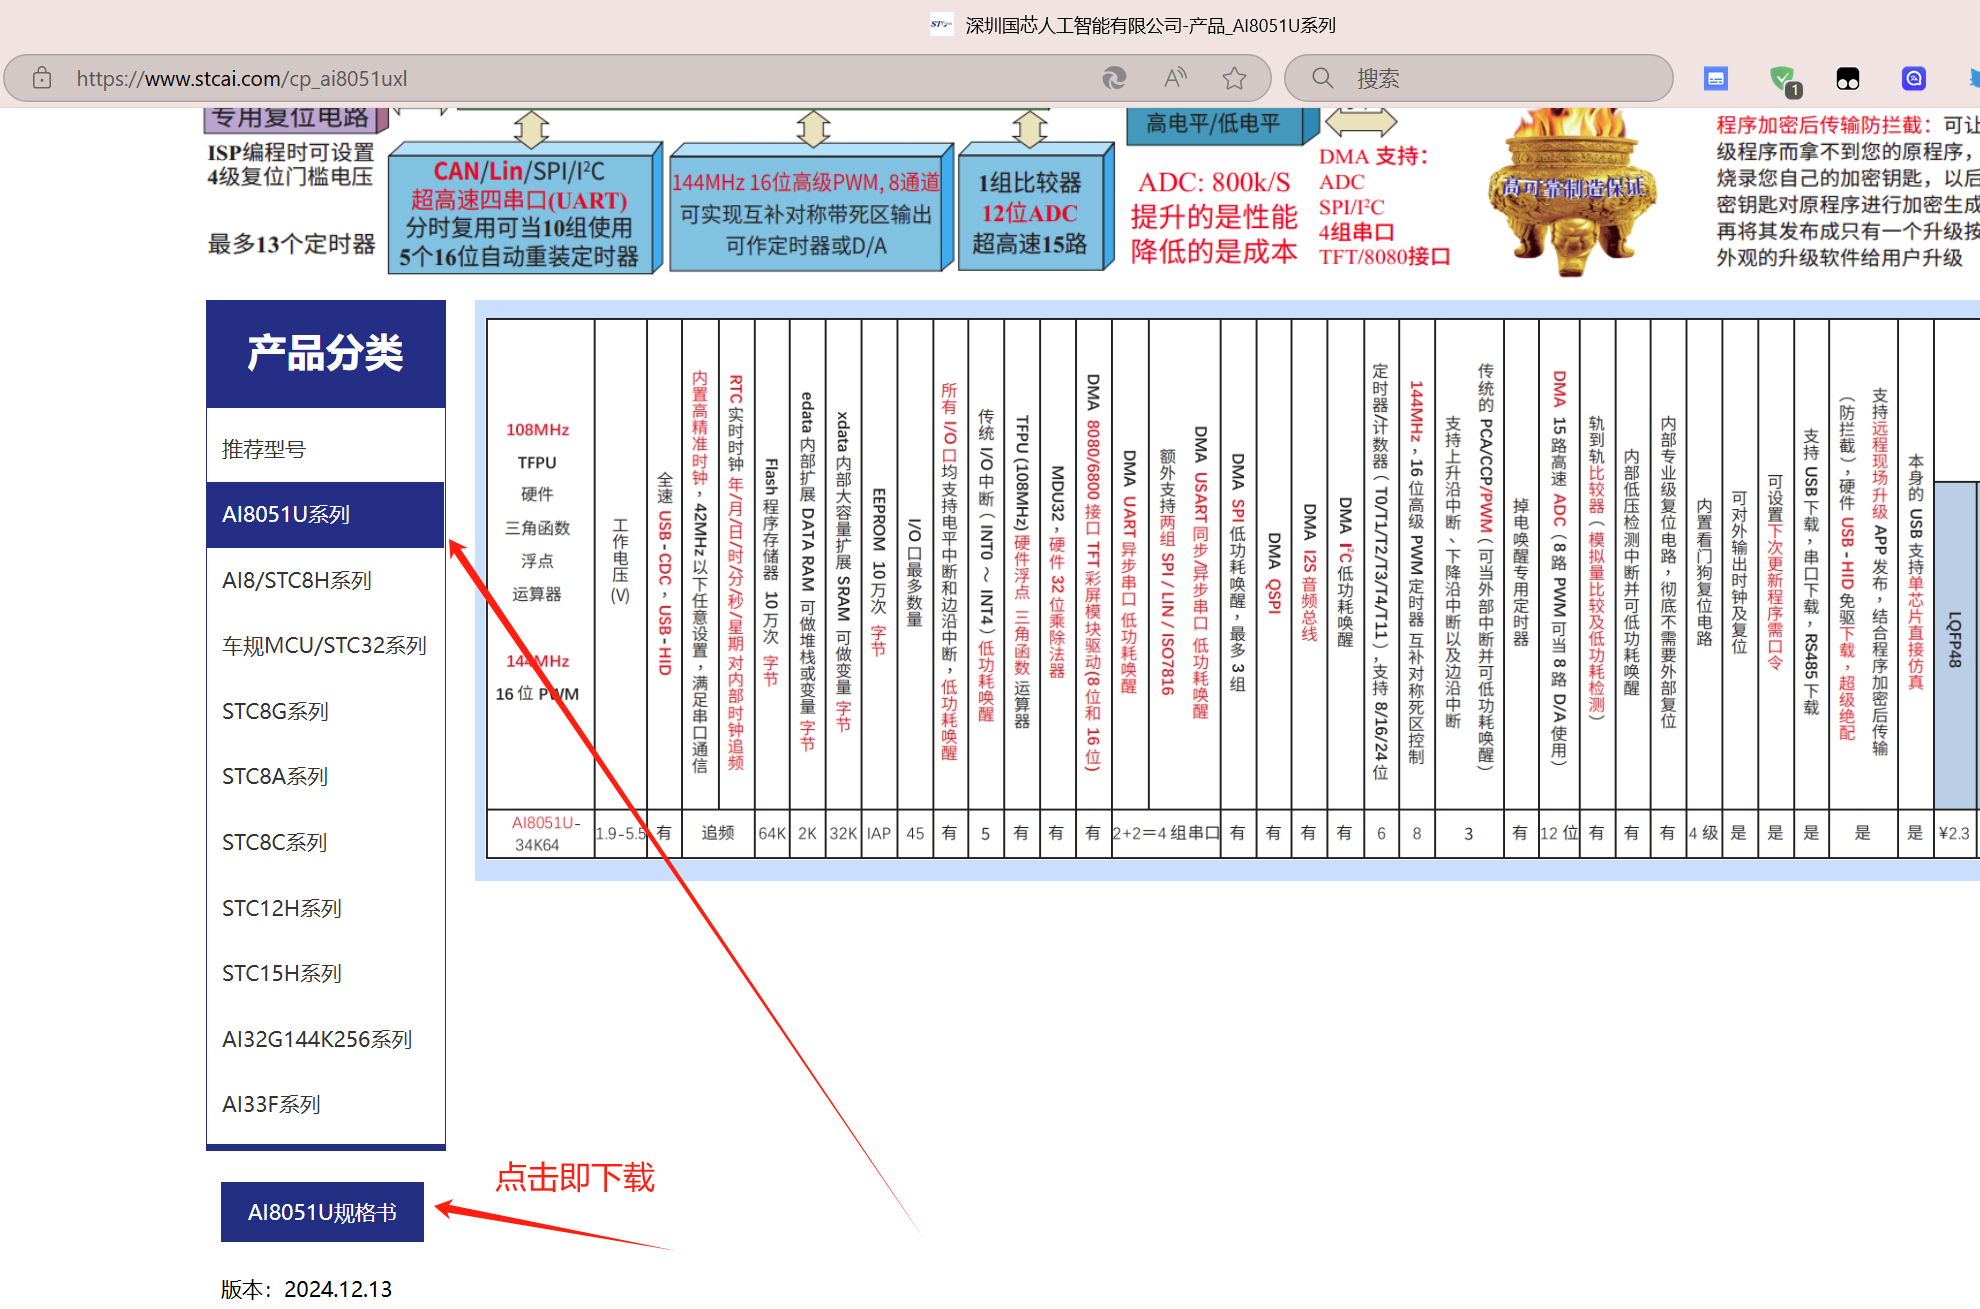Viewport: 1980px width, 1309px height.
Task: Click the search magnifier icon
Action: [1322, 78]
